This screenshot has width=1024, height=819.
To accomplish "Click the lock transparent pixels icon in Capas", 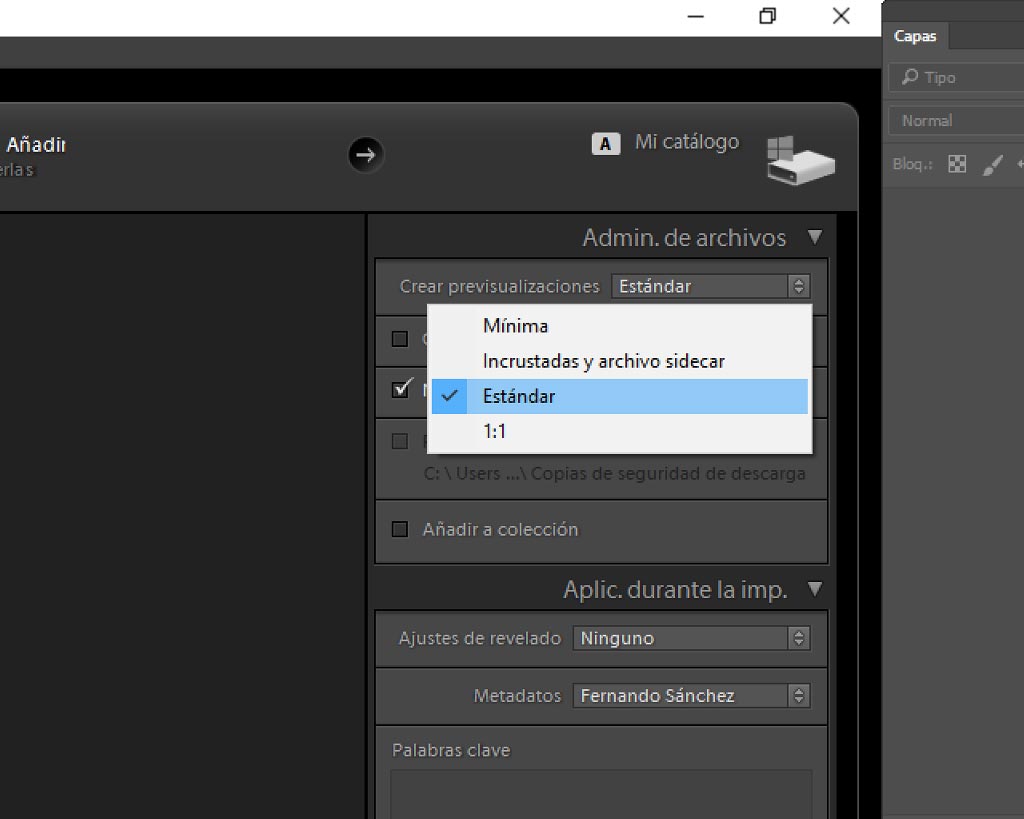I will tap(957, 164).
